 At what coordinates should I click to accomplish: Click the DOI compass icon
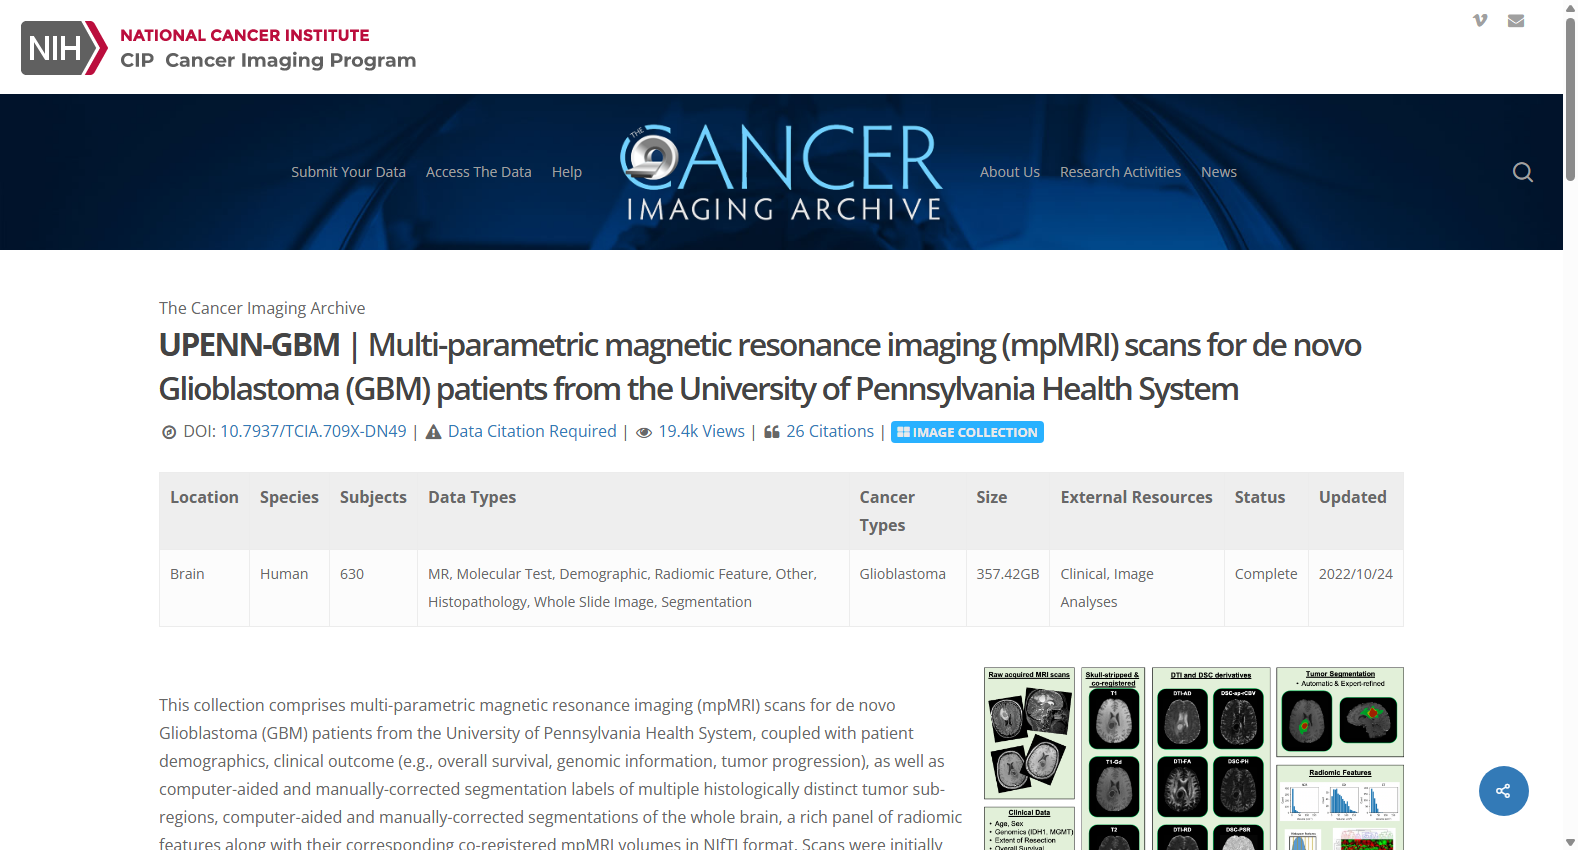click(x=169, y=432)
